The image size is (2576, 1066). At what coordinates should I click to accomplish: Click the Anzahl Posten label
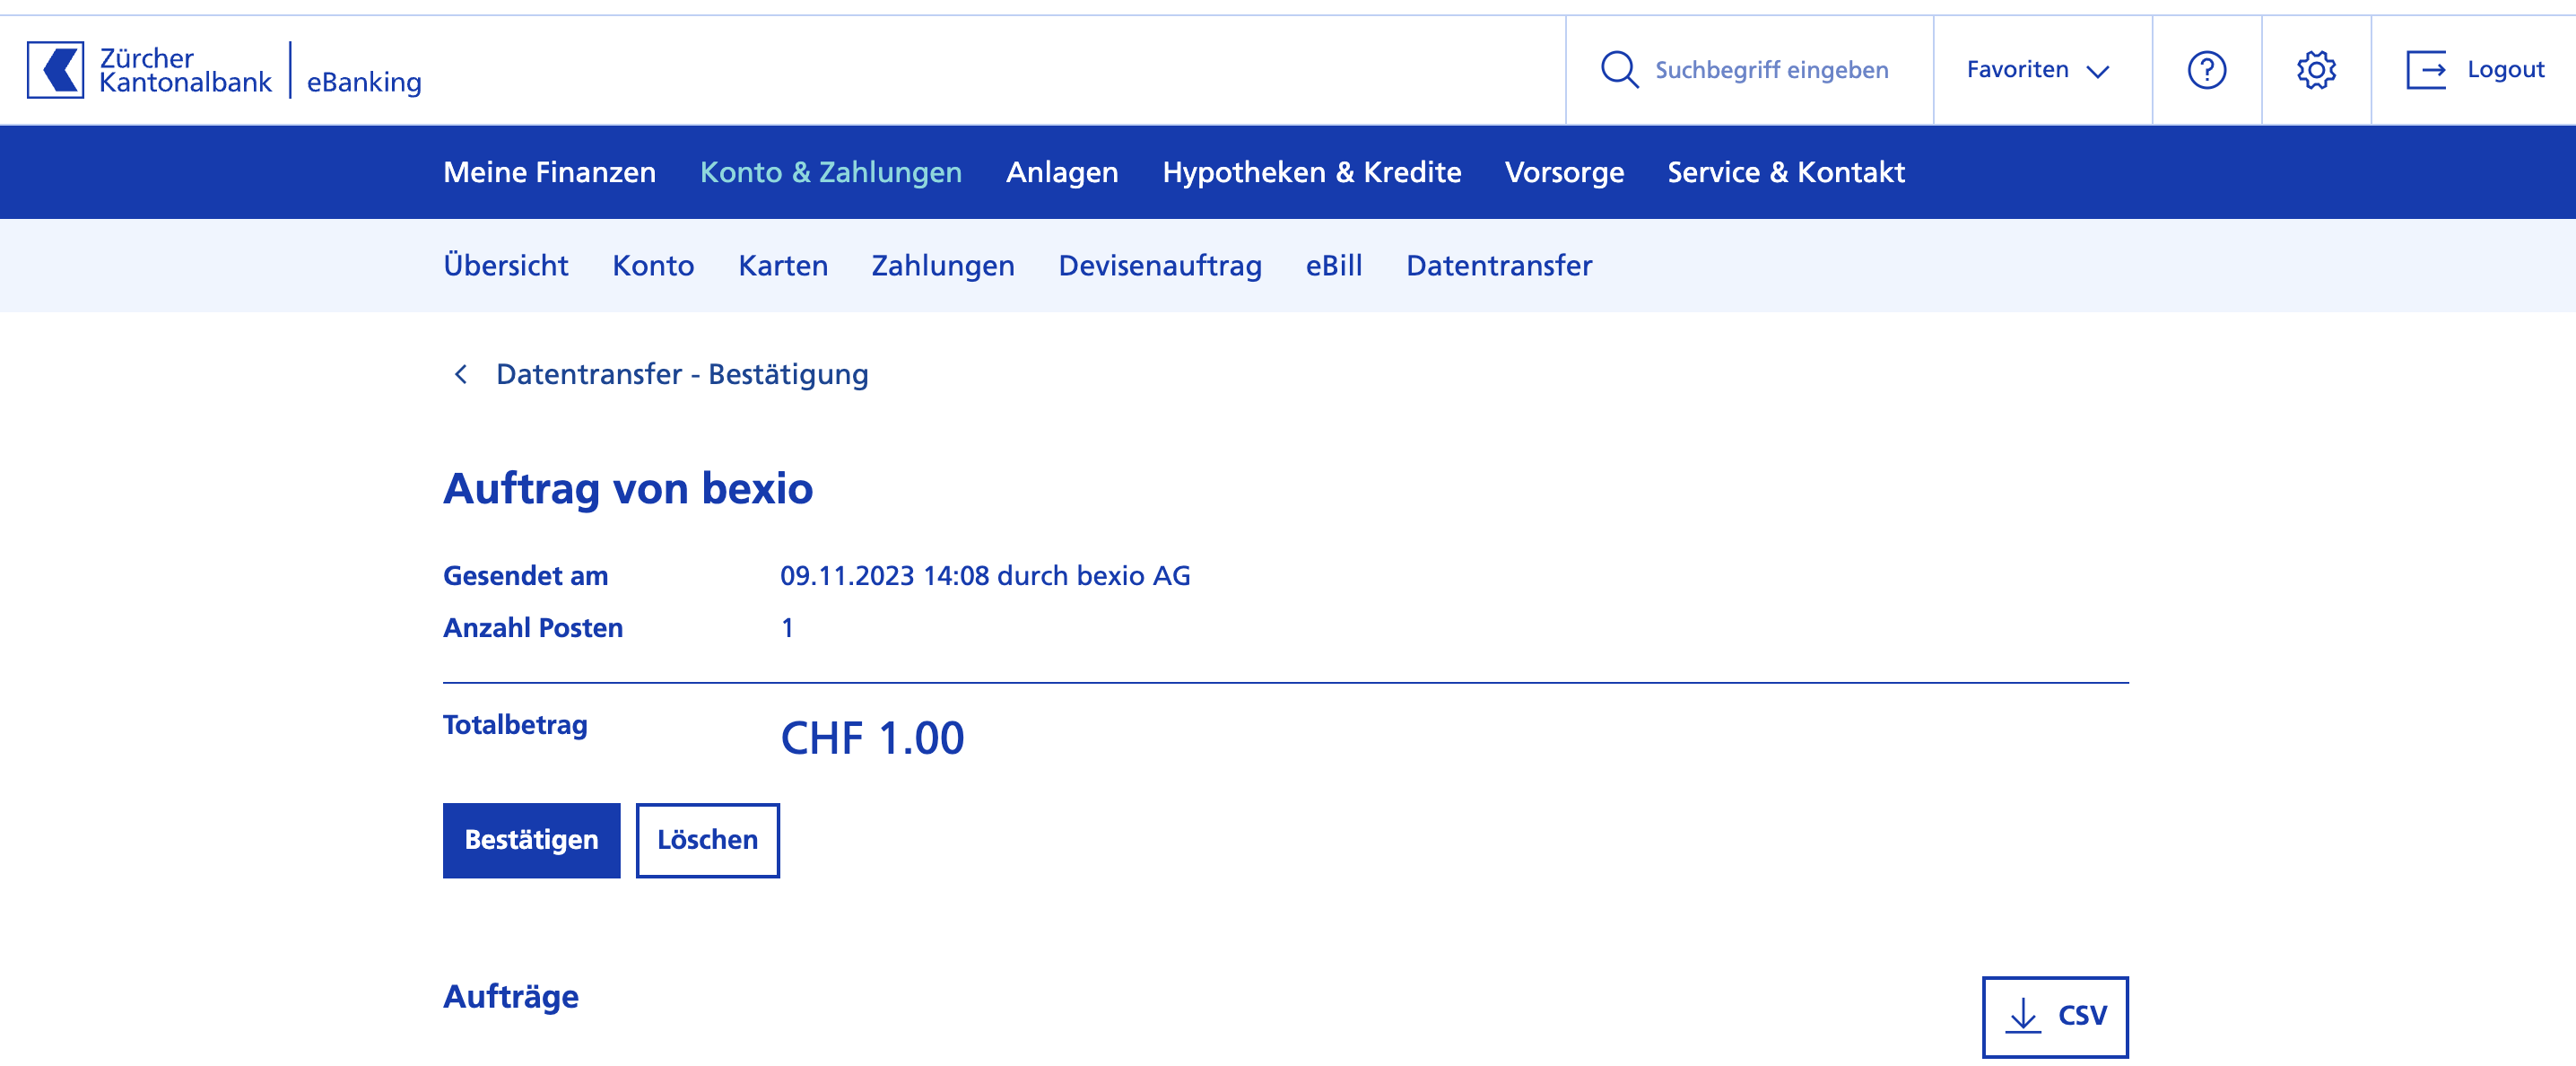533,628
